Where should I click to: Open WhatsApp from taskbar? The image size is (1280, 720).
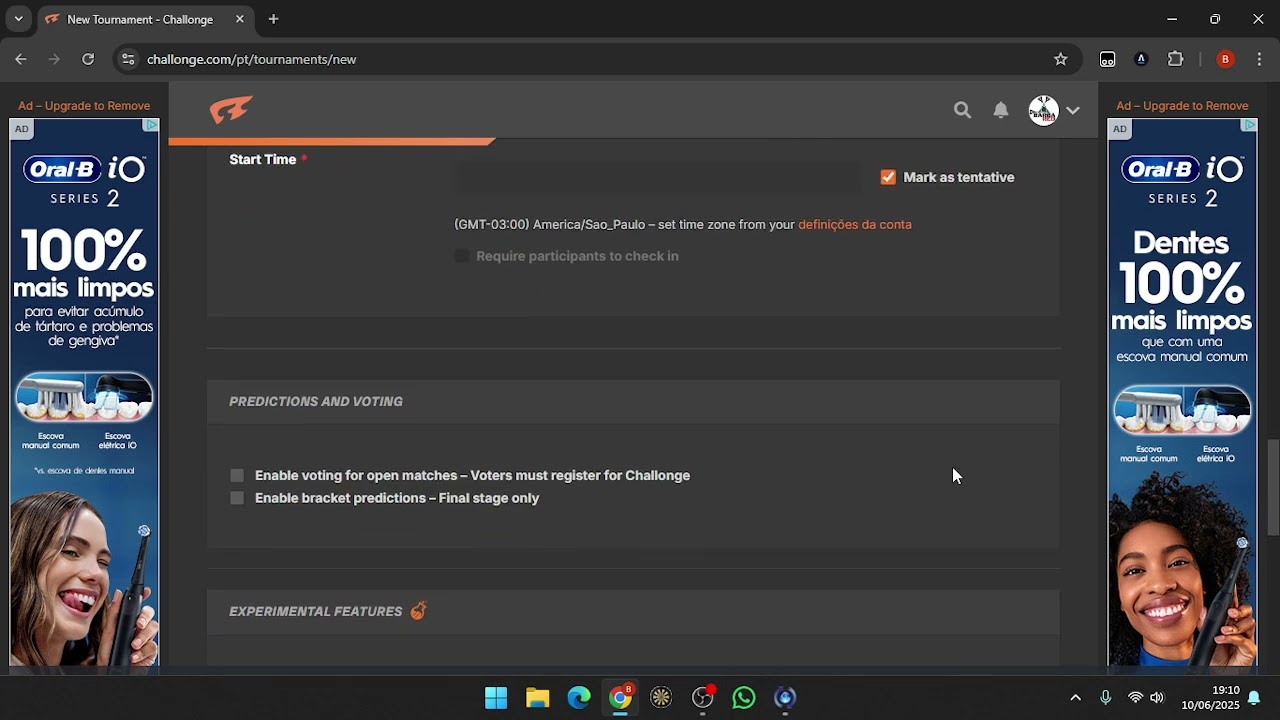click(x=744, y=698)
